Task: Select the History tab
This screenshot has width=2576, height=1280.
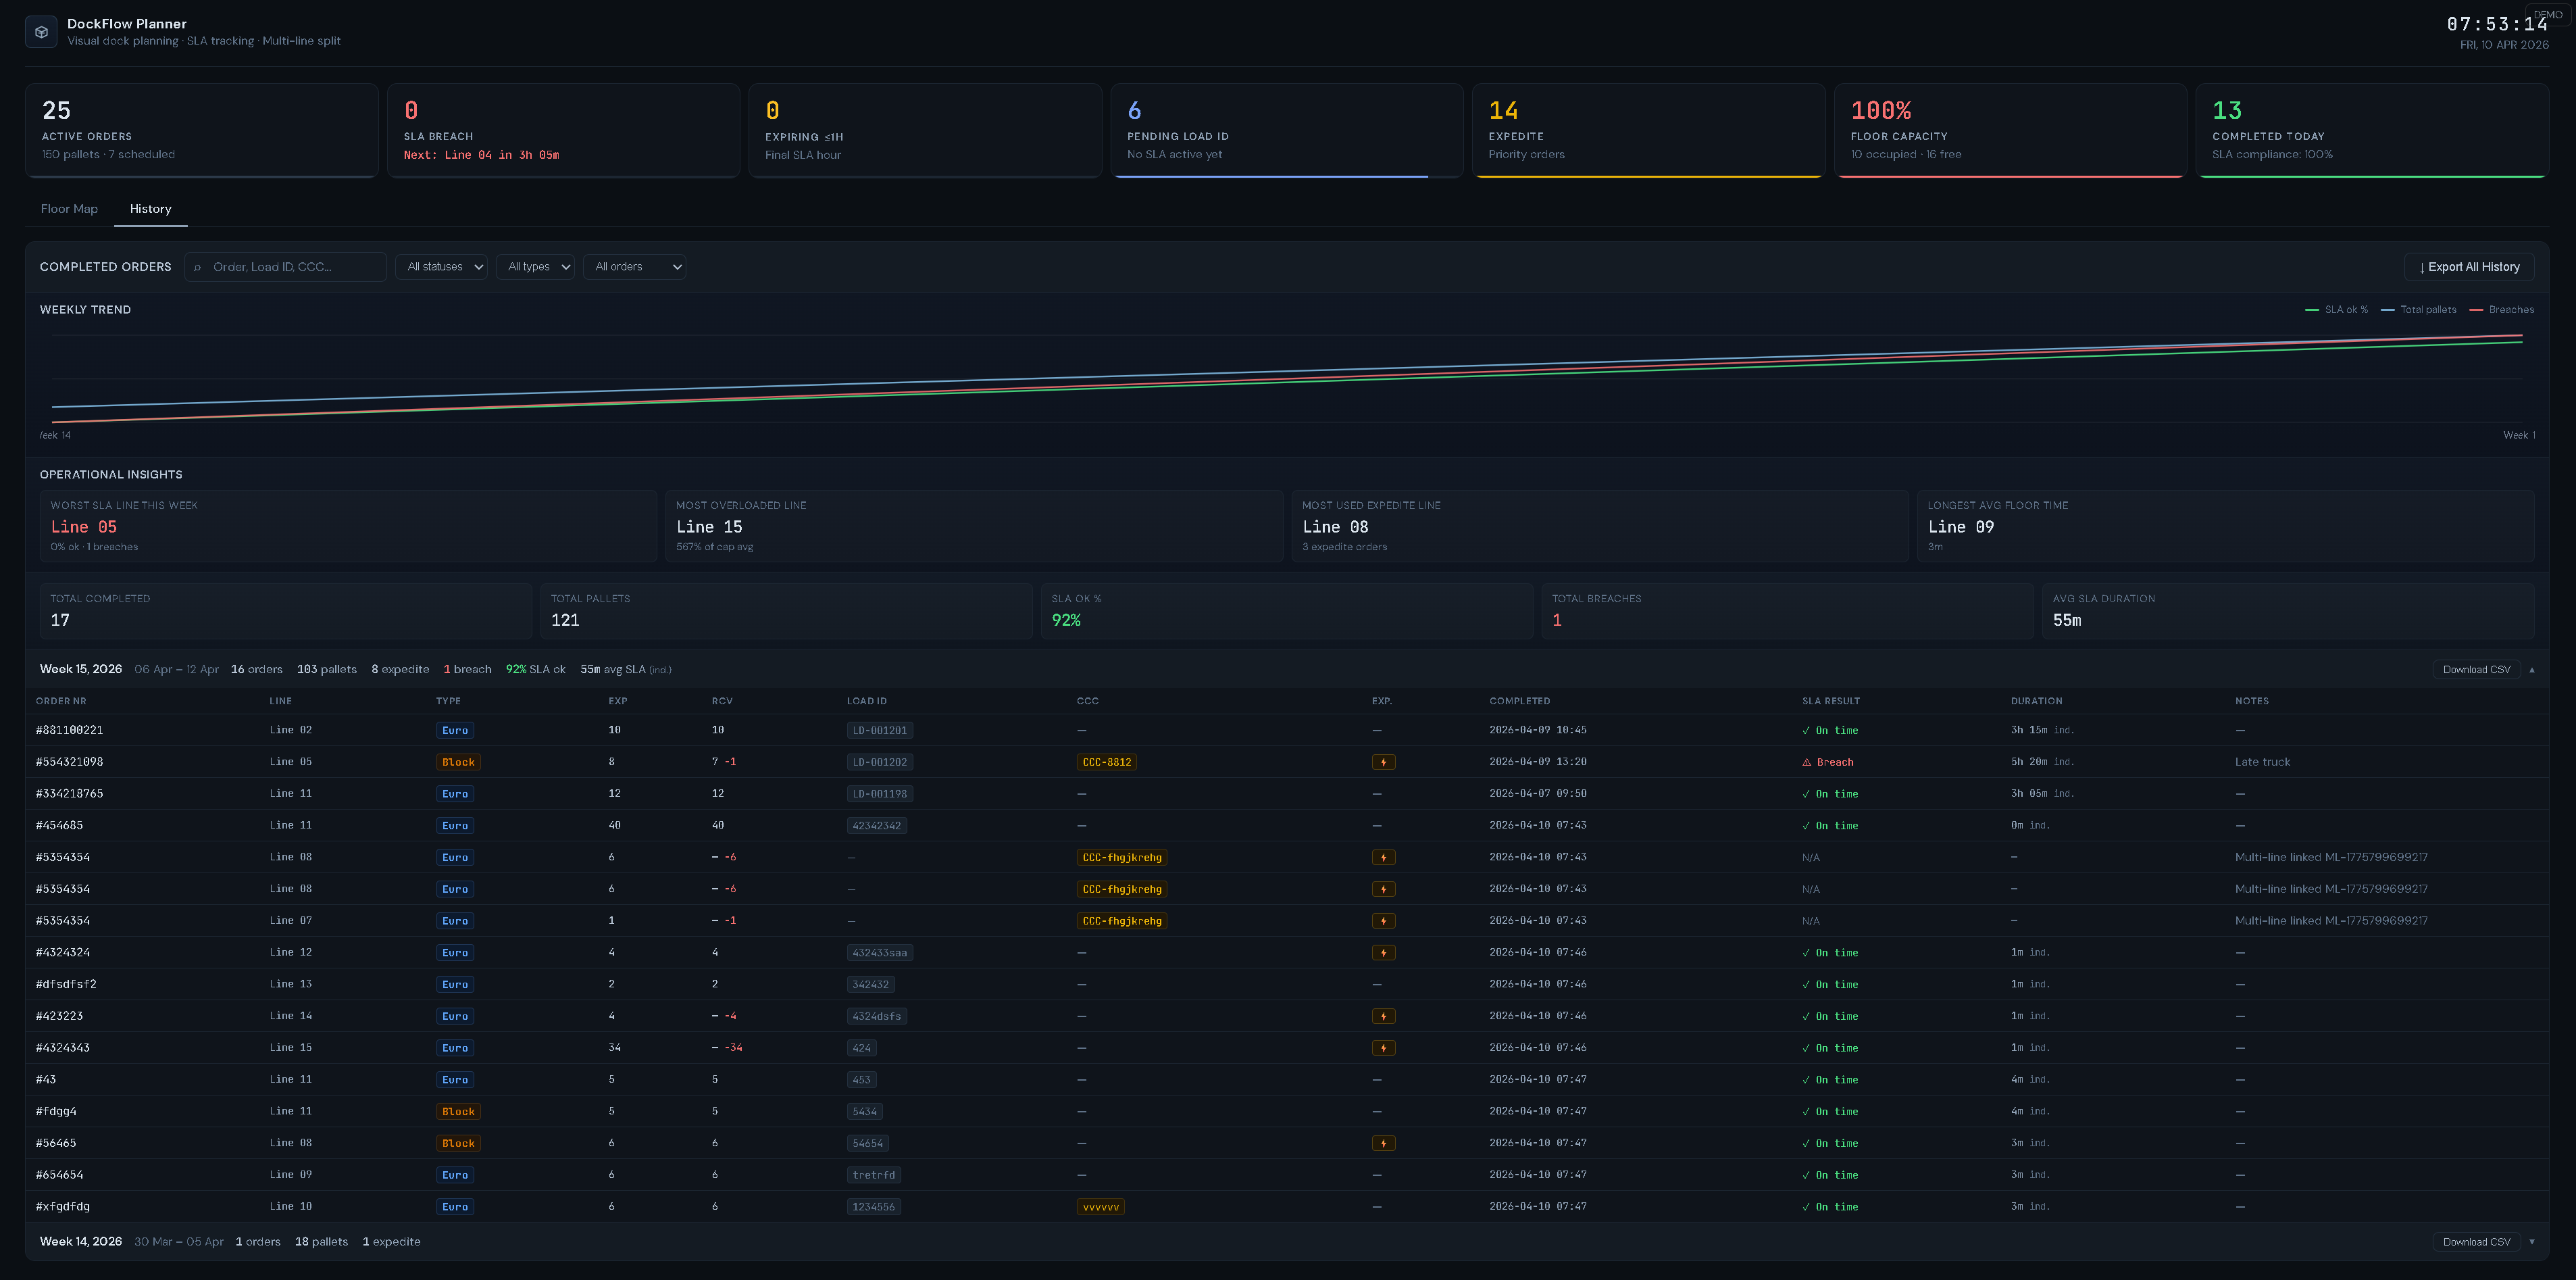Action: click(x=150, y=208)
